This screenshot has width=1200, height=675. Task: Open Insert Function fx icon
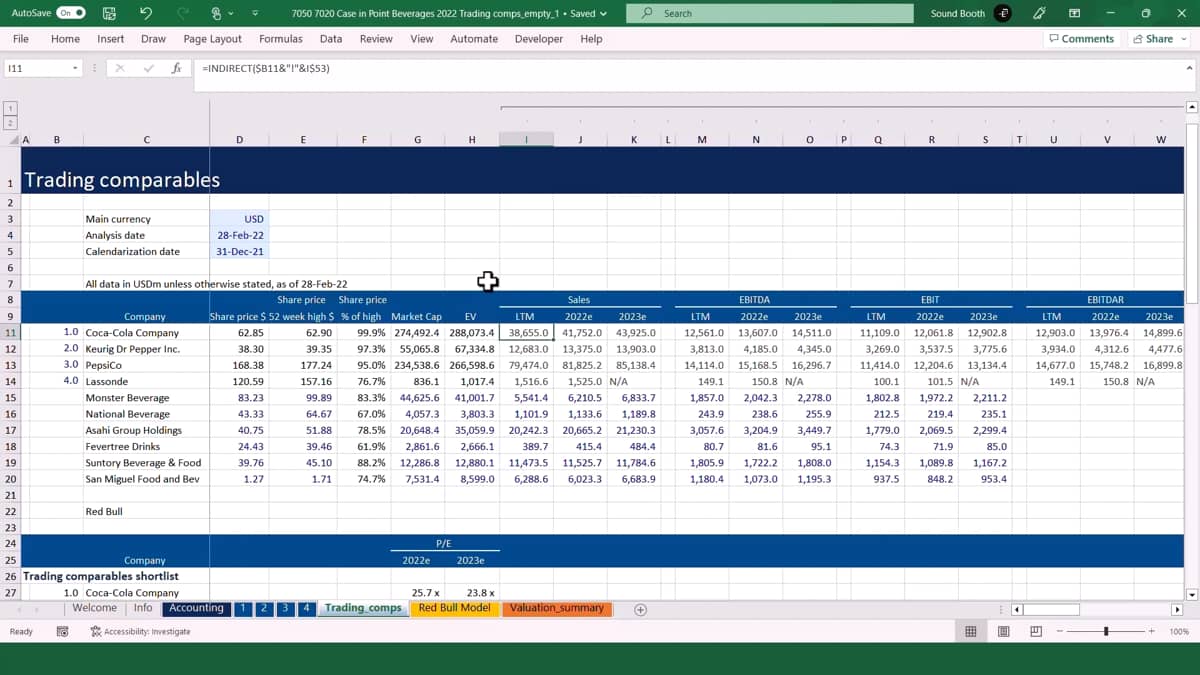pyautogui.click(x=176, y=68)
